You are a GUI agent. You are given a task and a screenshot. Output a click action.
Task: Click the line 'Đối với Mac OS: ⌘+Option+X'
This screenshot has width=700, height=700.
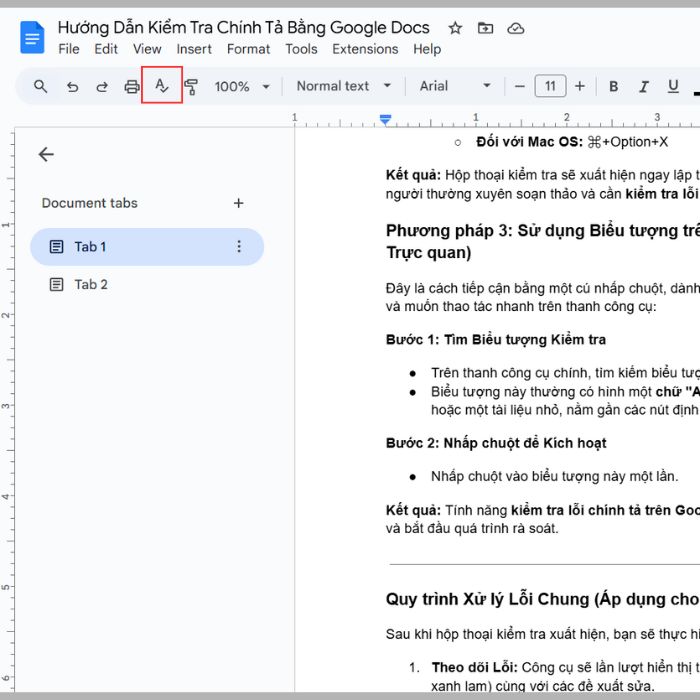point(572,142)
